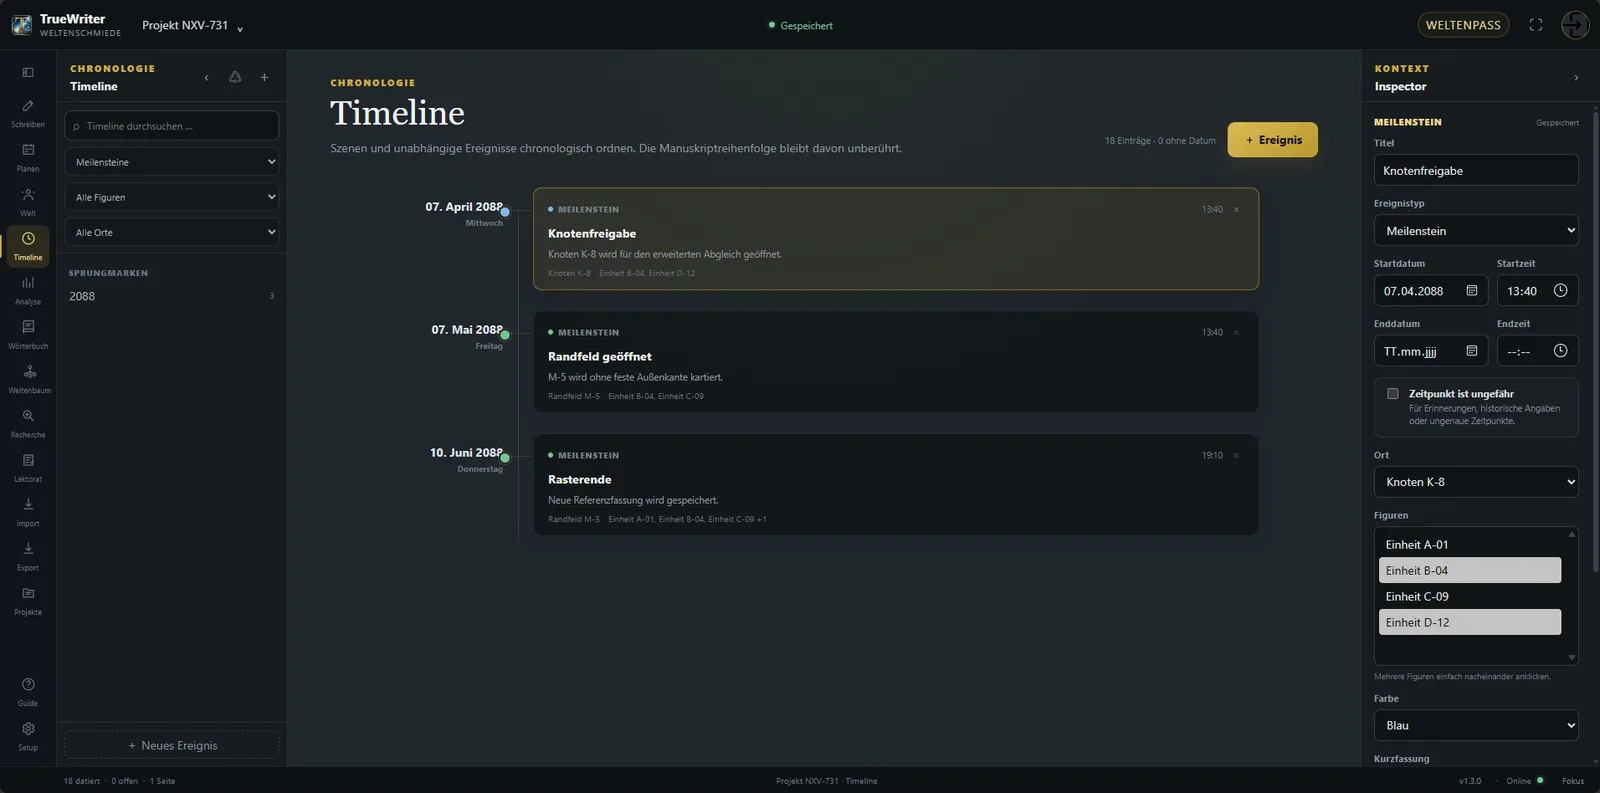Jump to the 2088 Sprungmarke

tap(172, 296)
